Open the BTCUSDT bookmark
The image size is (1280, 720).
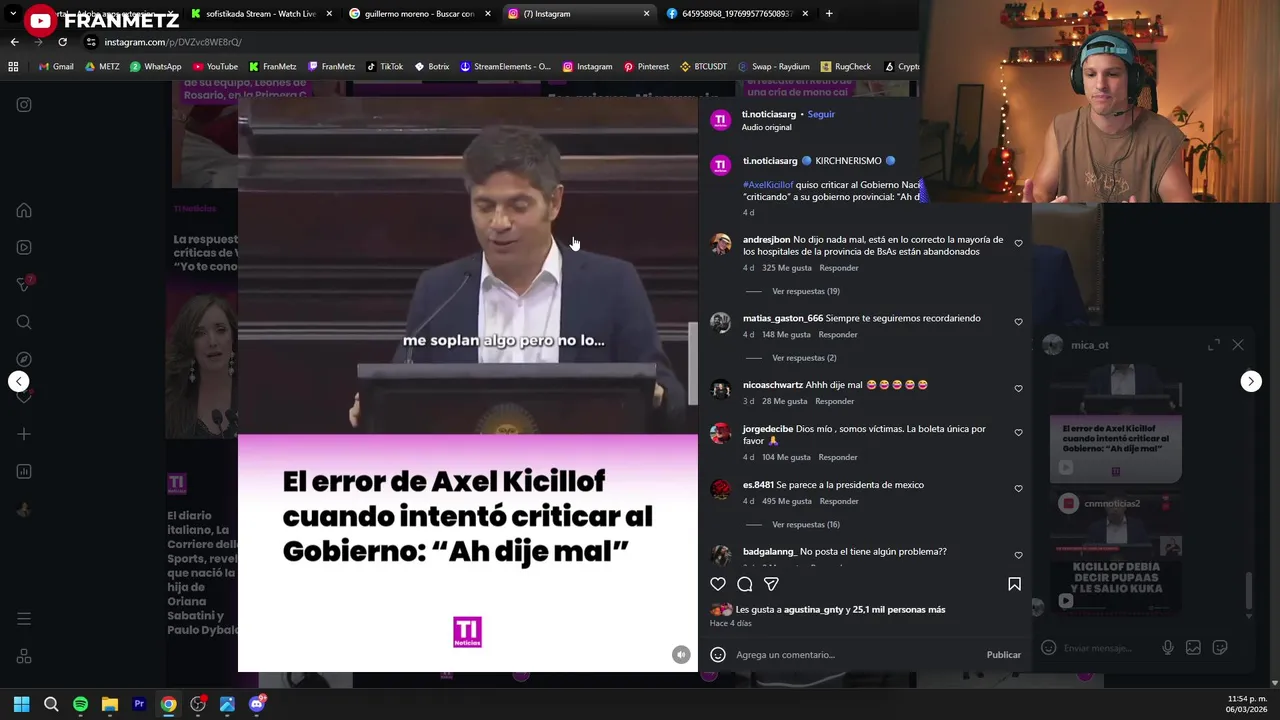[703, 67]
